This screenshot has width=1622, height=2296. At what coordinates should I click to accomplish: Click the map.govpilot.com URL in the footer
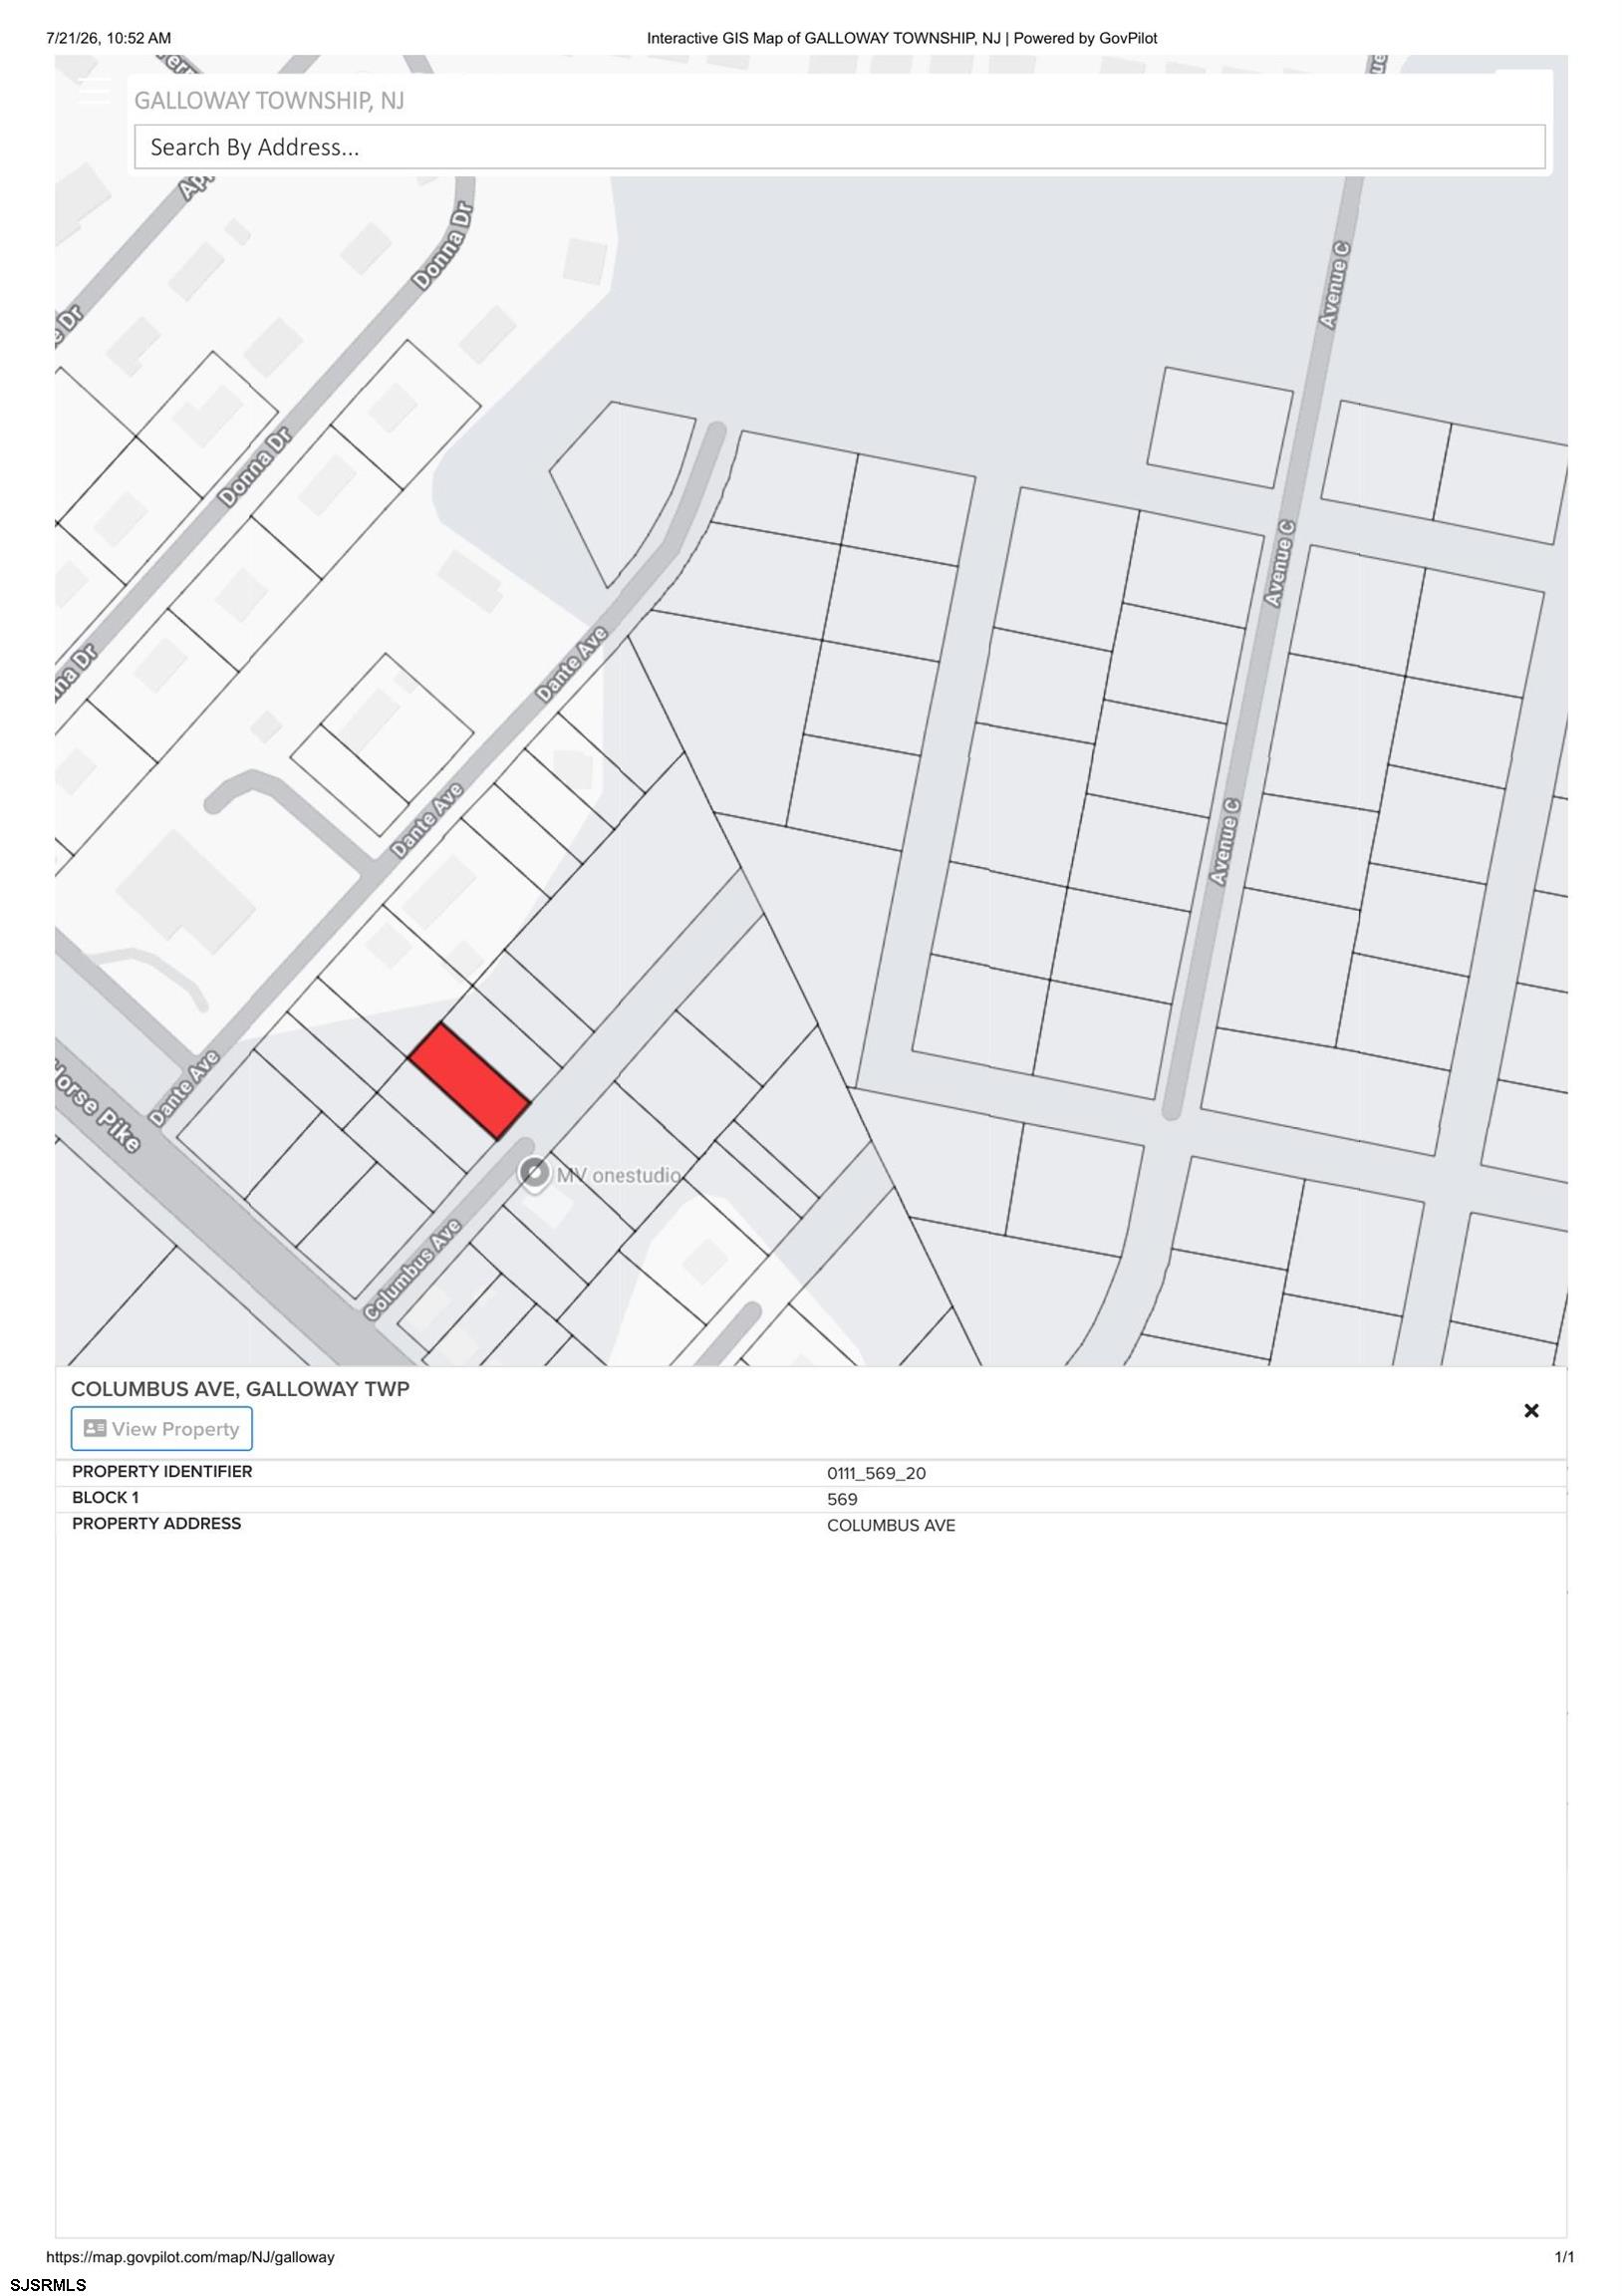pyautogui.click(x=190, y=2257)
